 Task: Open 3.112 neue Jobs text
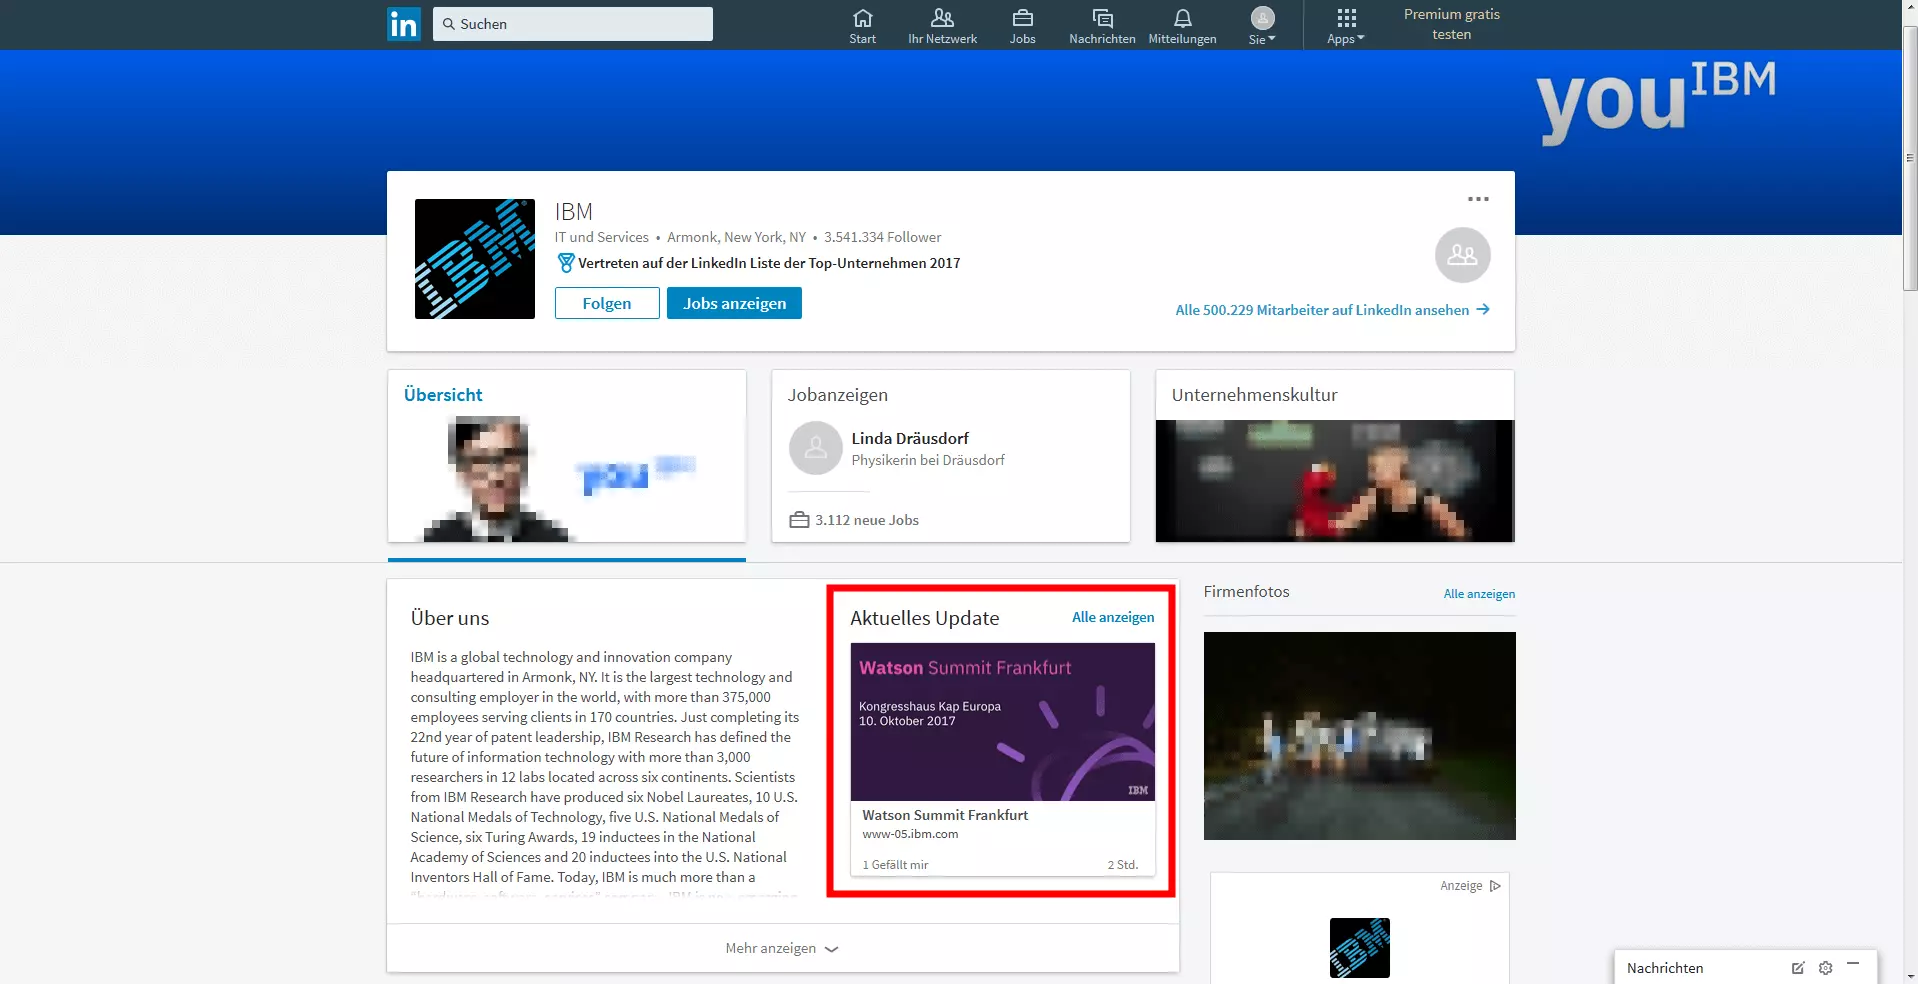[x=866, y=520]
